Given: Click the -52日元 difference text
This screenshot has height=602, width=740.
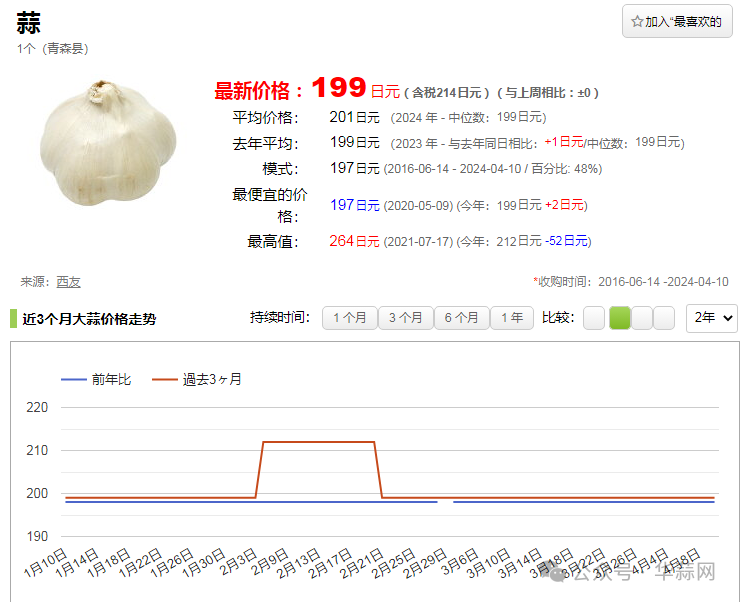Looking at the screenshot, I should pos(566,241).
